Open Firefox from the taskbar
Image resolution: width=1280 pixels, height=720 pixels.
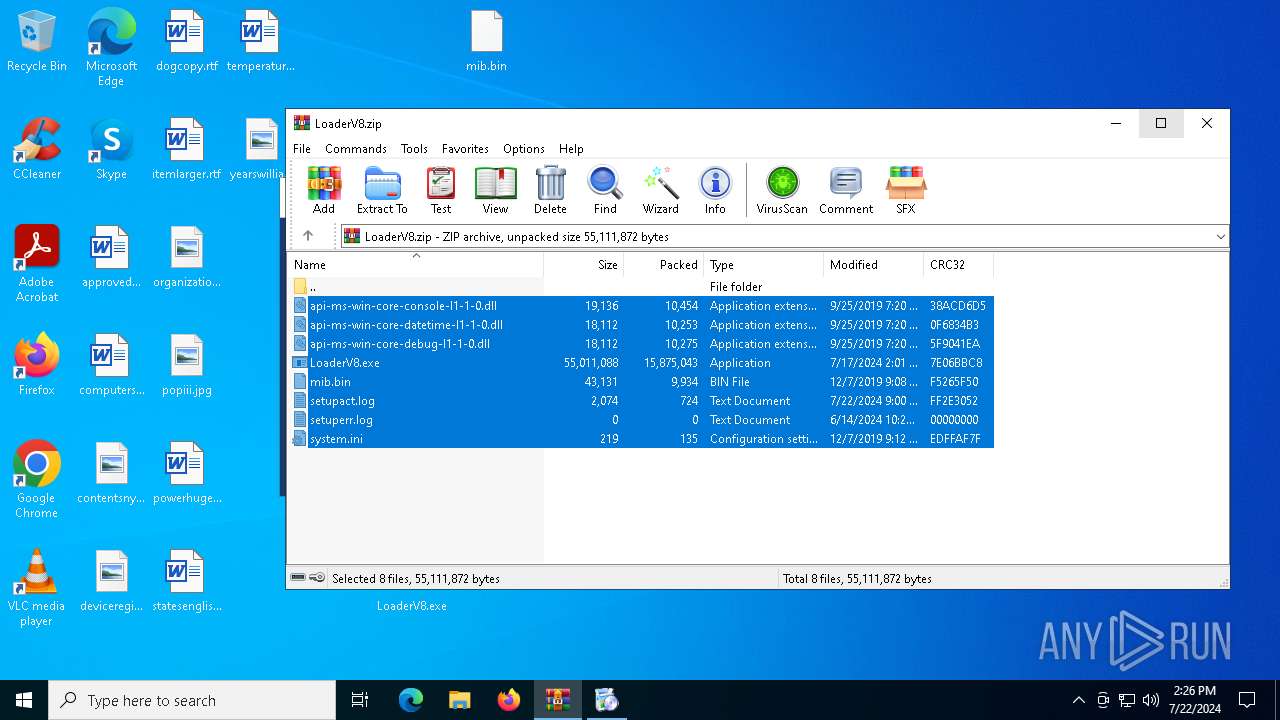pos(508,700)
